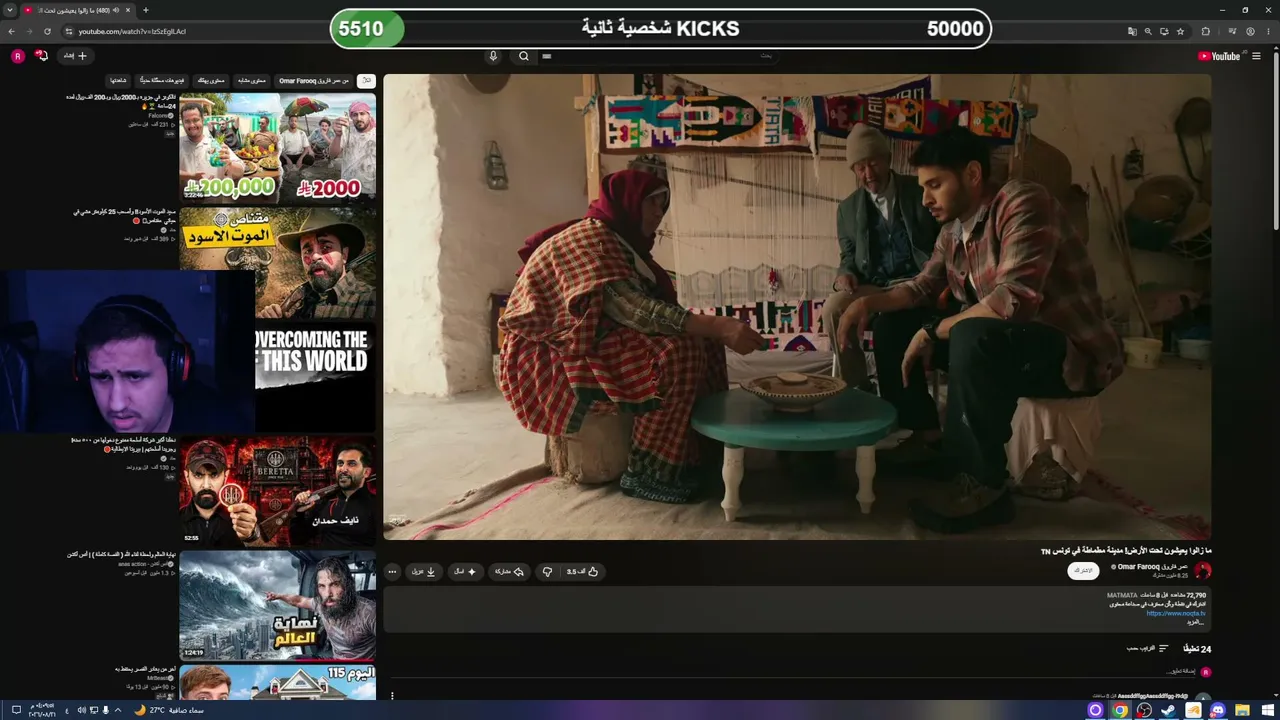Open OBS Studio from the taskbar
This screenshot has width=1280, height=720.
[x=1145, y=710]
